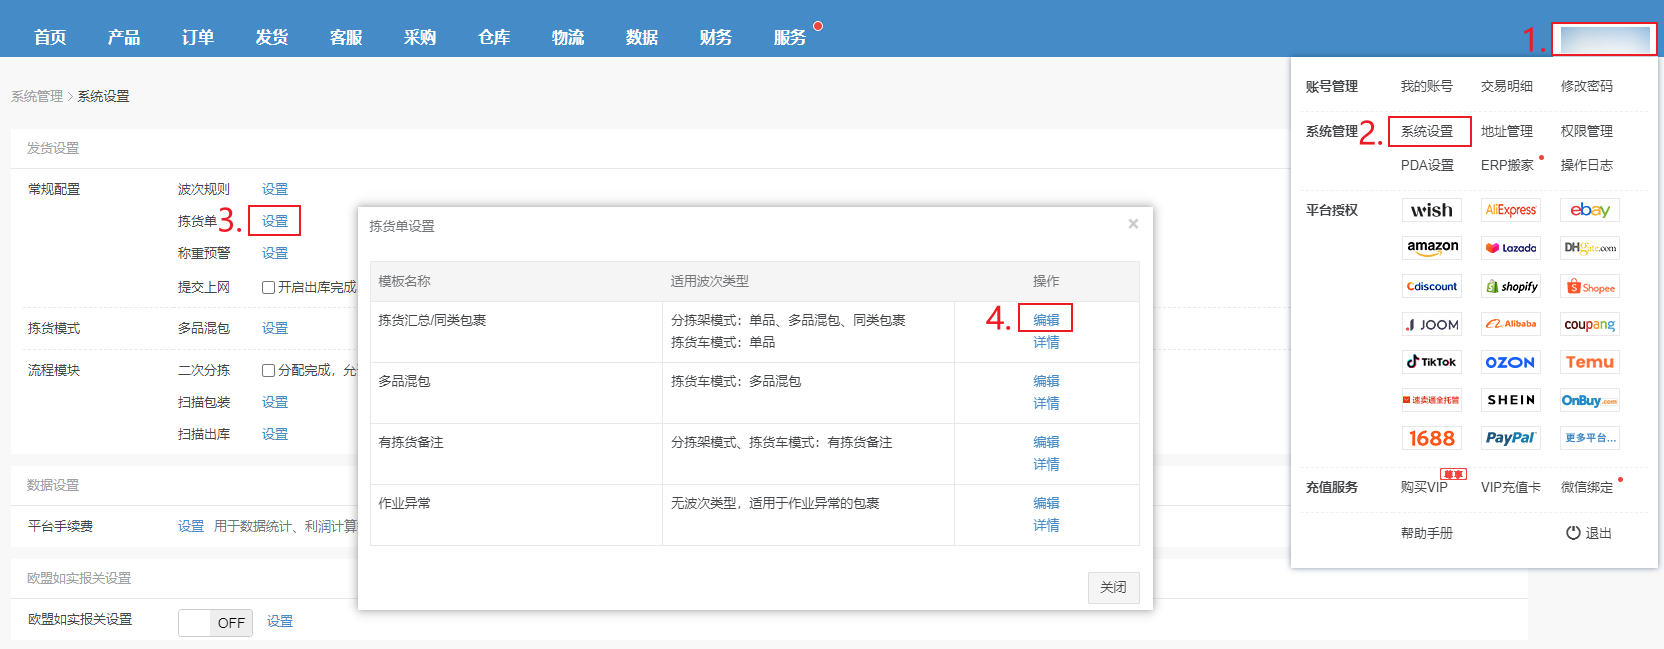Viewport: 1664px width, 649px height.
Task: Open the TikTok platform authorization
Action: (x=1431, y=362)
